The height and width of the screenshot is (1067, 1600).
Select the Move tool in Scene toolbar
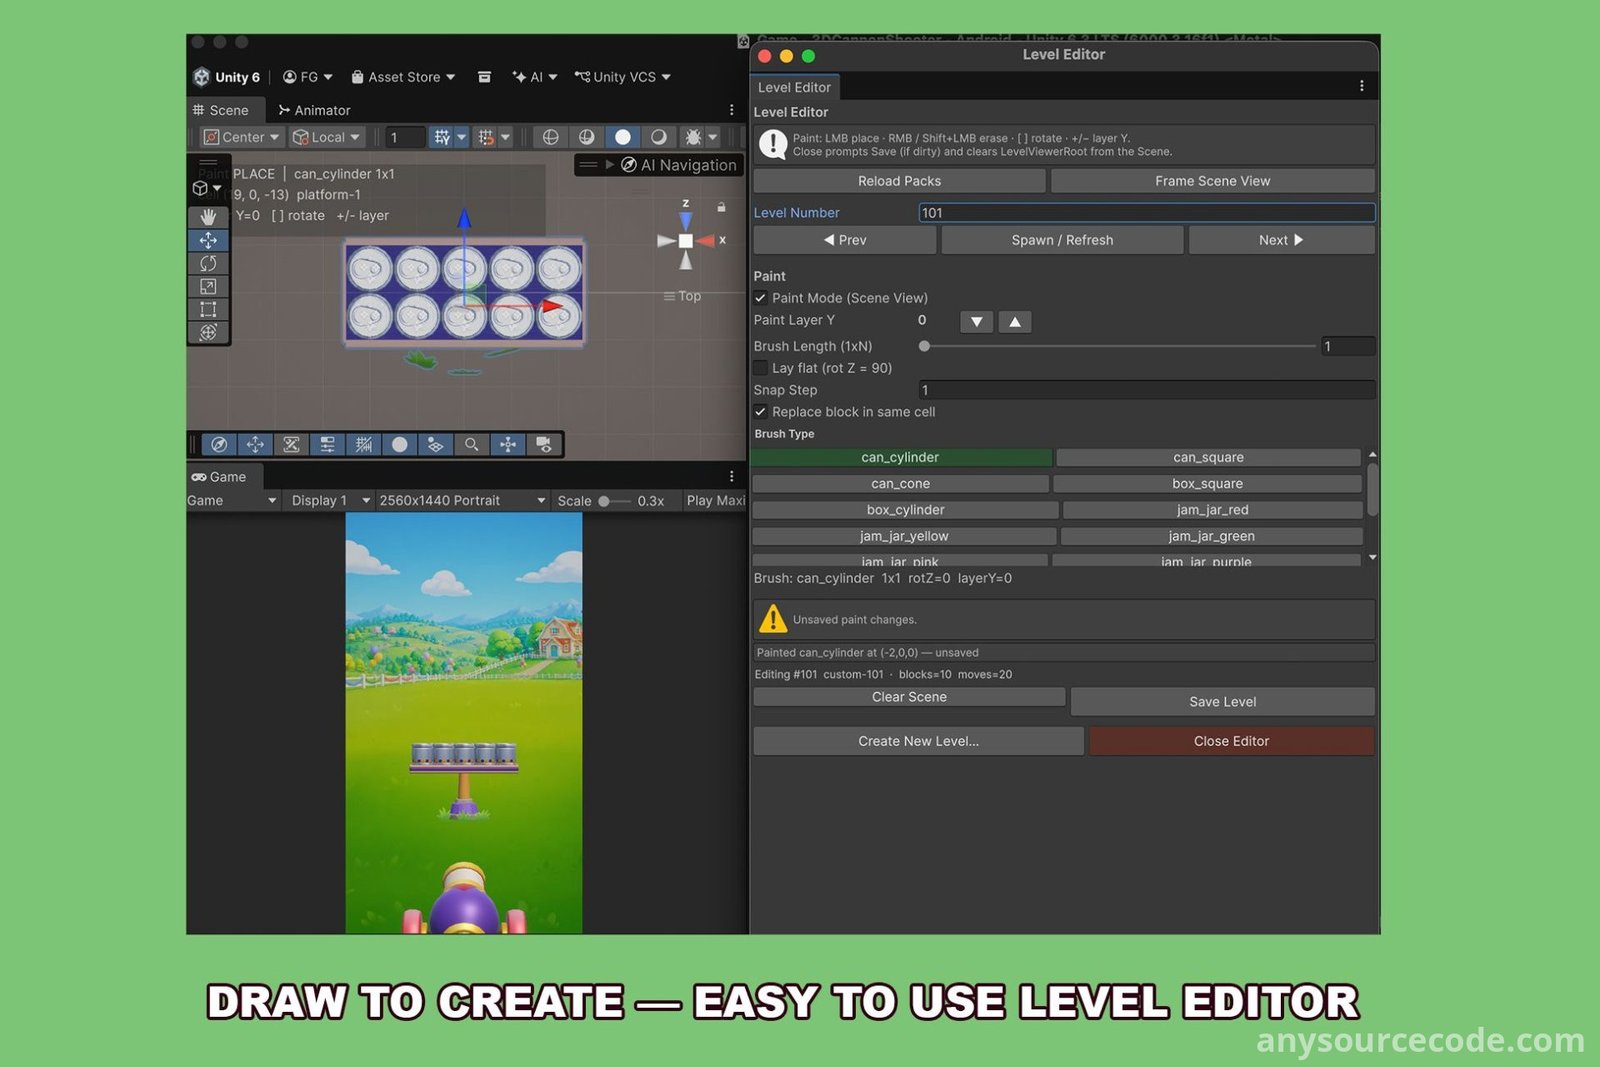click(208, 240)
